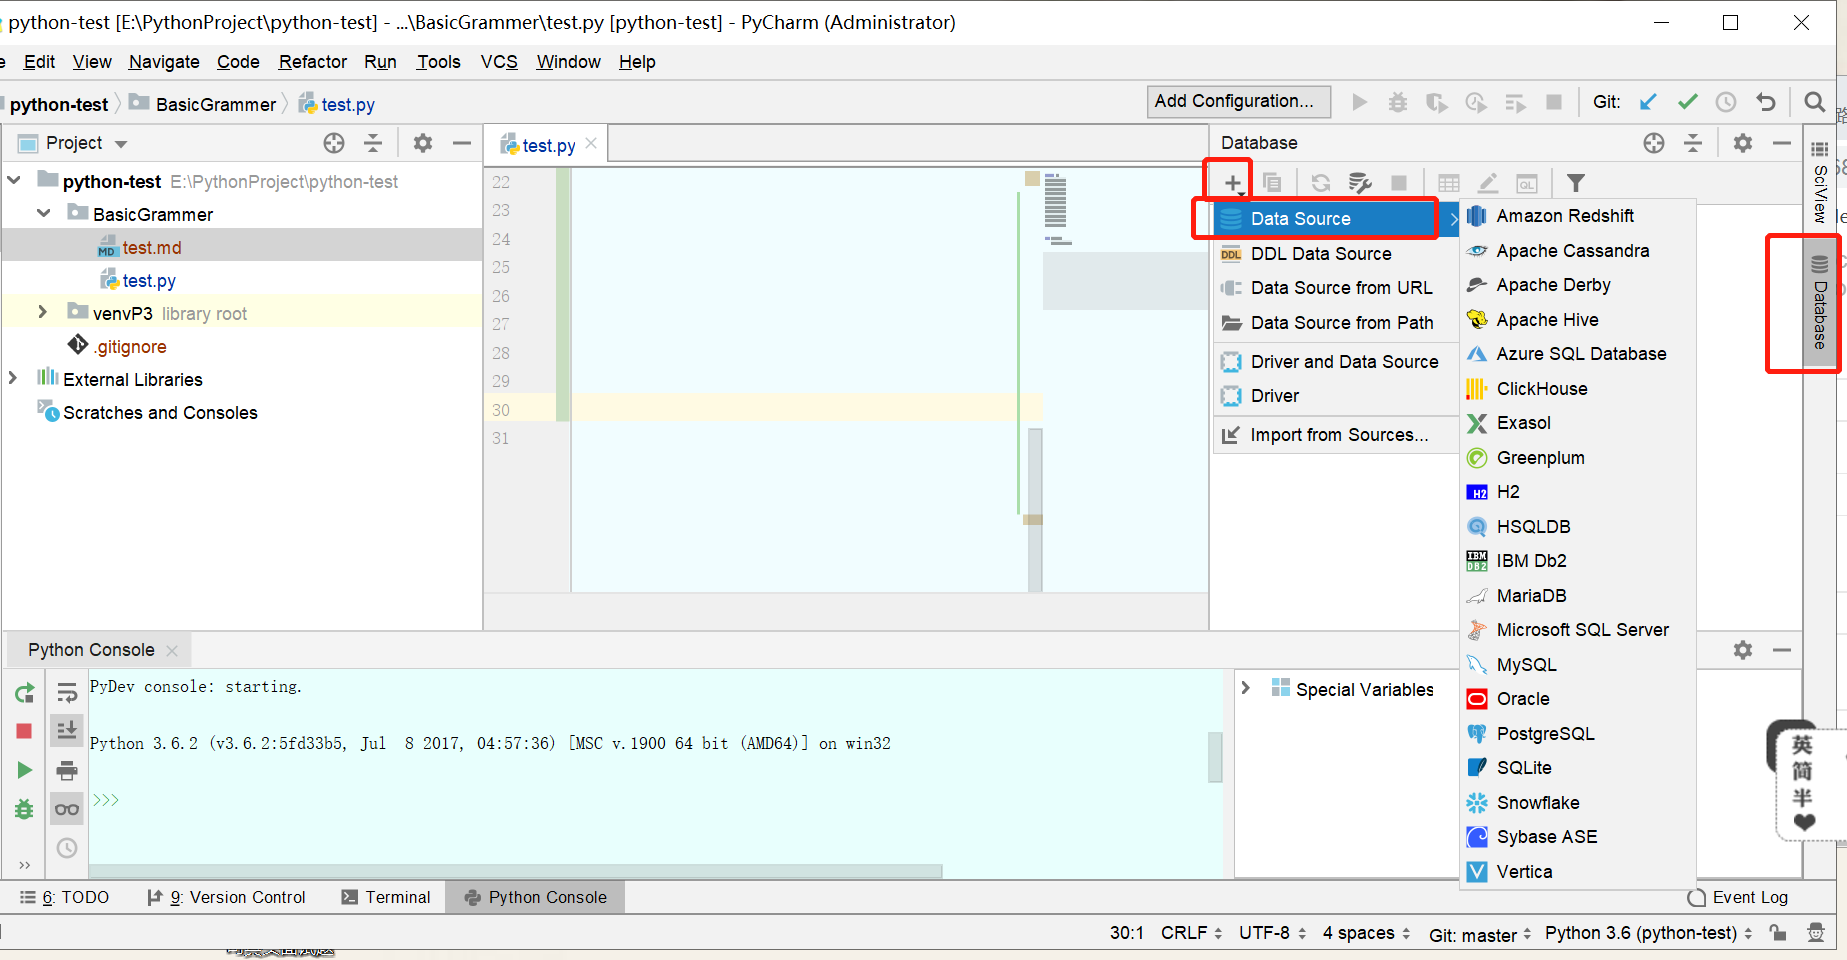Open the Refactor menu
1847x960 pixels.
click(x=313, y=62)
